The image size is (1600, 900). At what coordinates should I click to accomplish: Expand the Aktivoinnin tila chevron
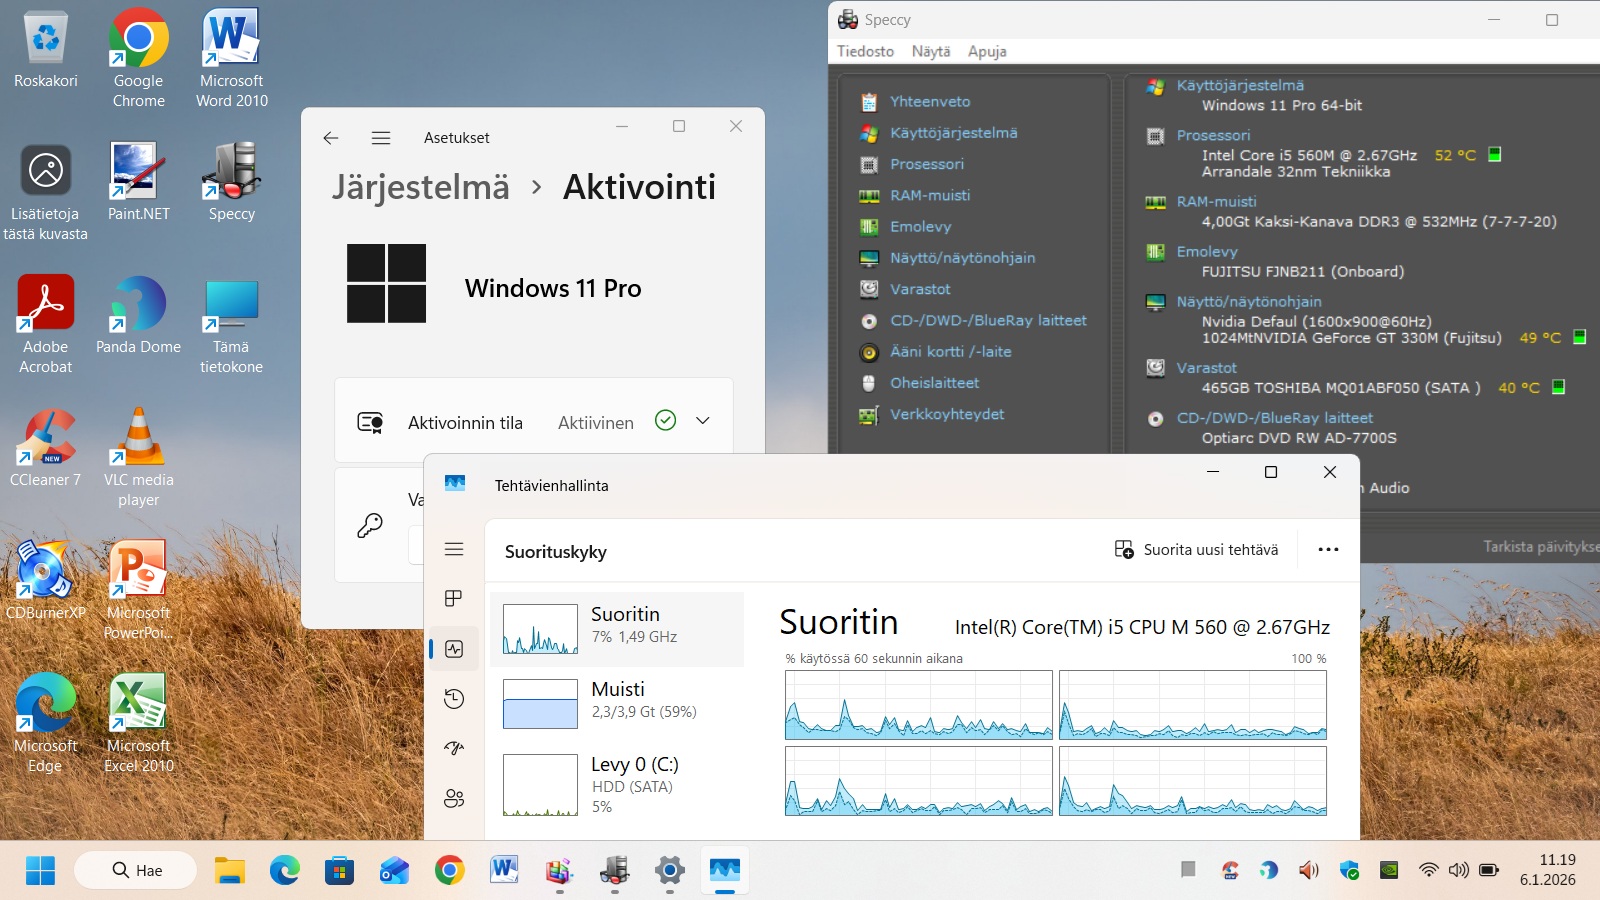(703, 421)
